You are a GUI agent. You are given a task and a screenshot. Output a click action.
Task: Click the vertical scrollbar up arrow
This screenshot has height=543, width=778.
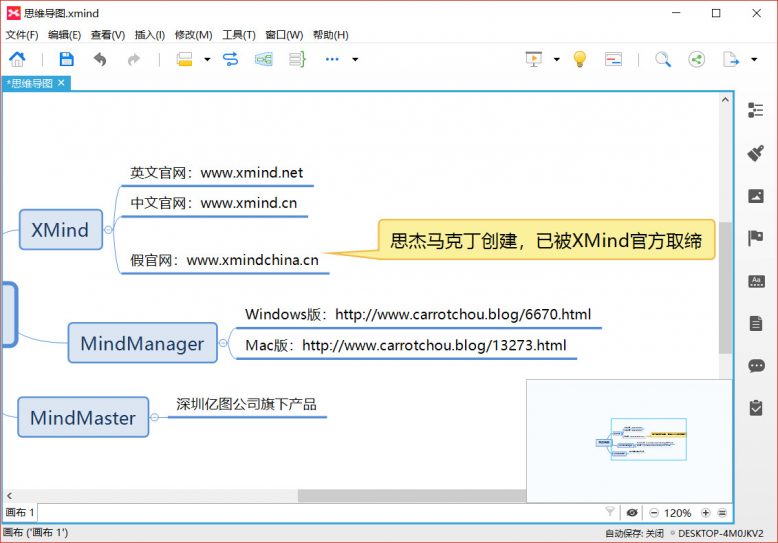(725, 100)
